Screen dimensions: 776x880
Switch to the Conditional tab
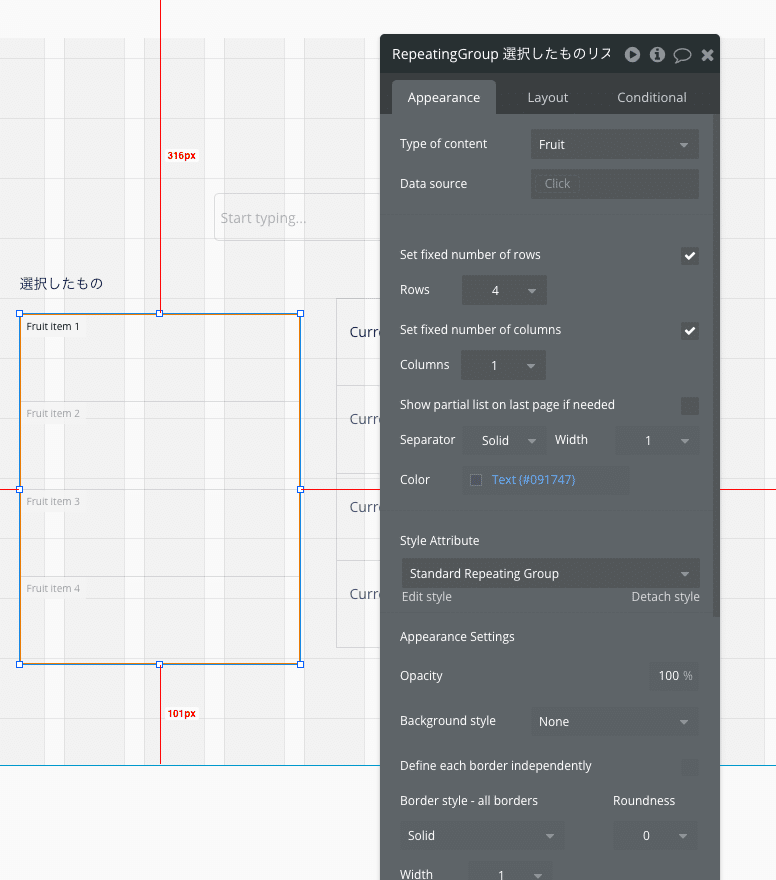651,98
